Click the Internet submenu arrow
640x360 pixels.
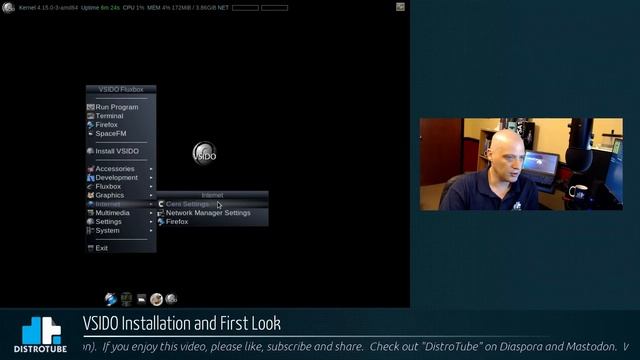tap(151, 204)
